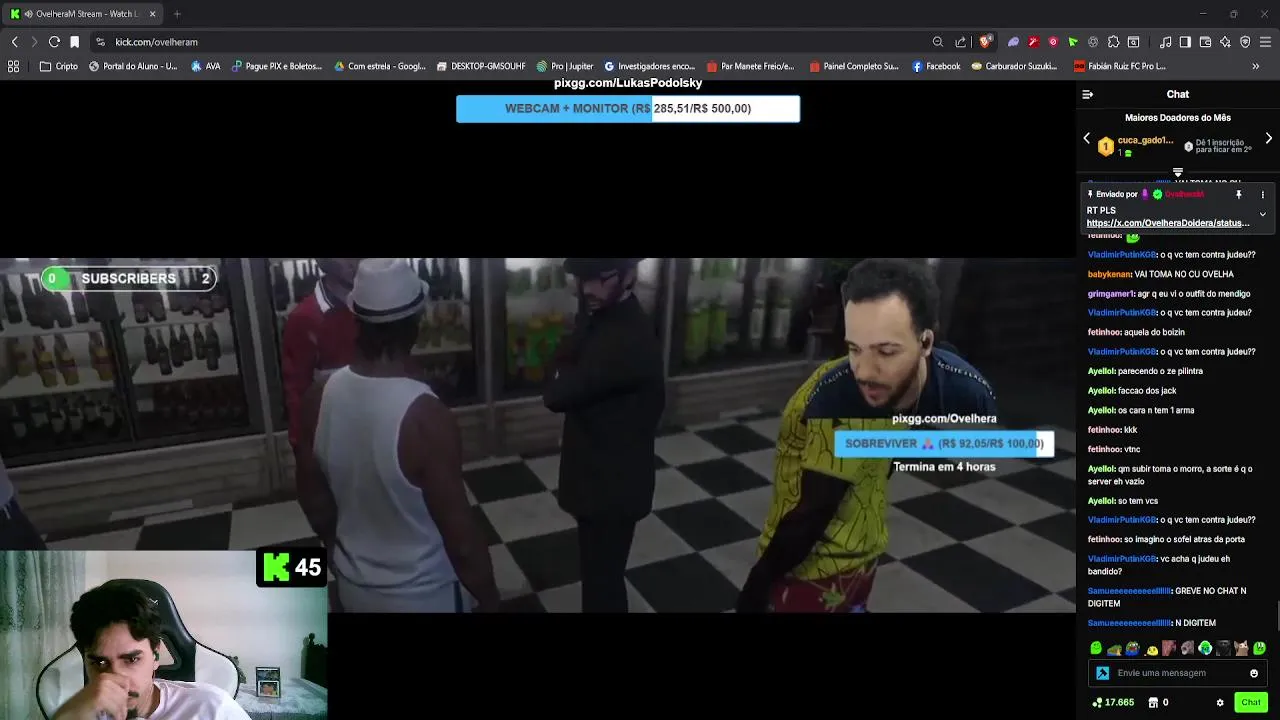This screenshot has width=1280, height=720.
Task: Click username grimgamer1 in chat
Action: point(1111,294)
